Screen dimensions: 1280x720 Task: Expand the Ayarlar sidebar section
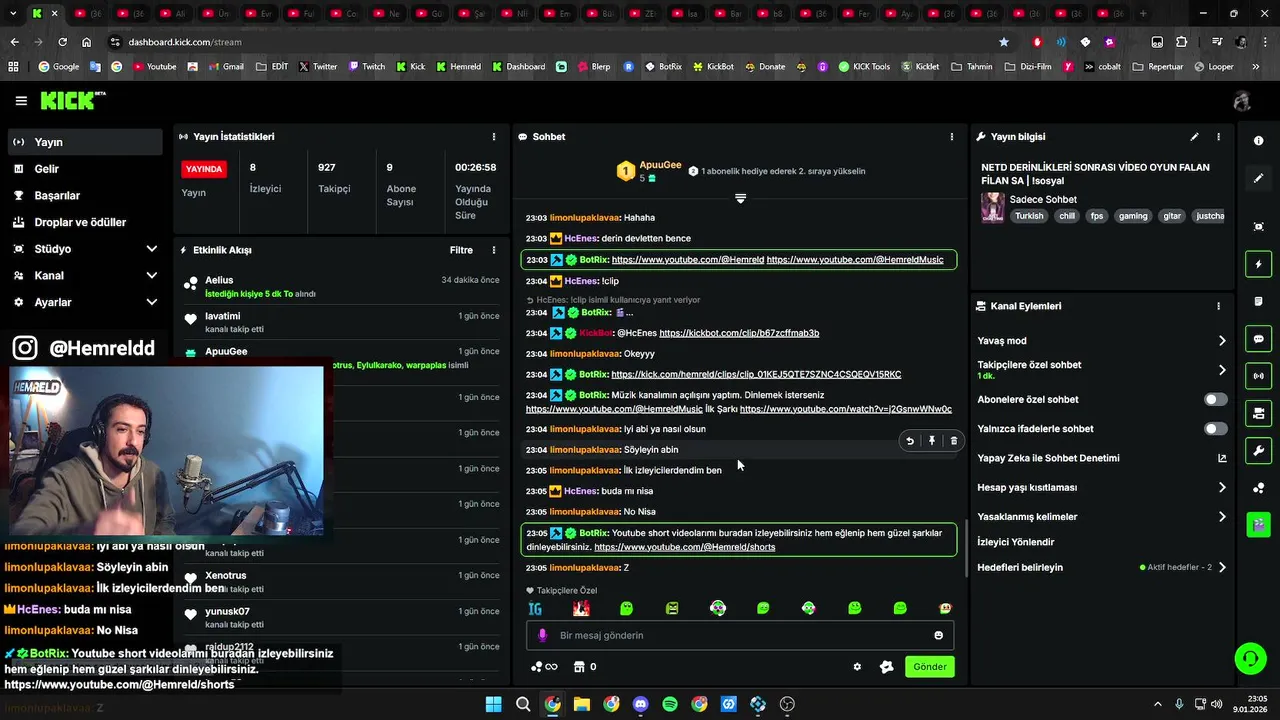pos(151,302)
